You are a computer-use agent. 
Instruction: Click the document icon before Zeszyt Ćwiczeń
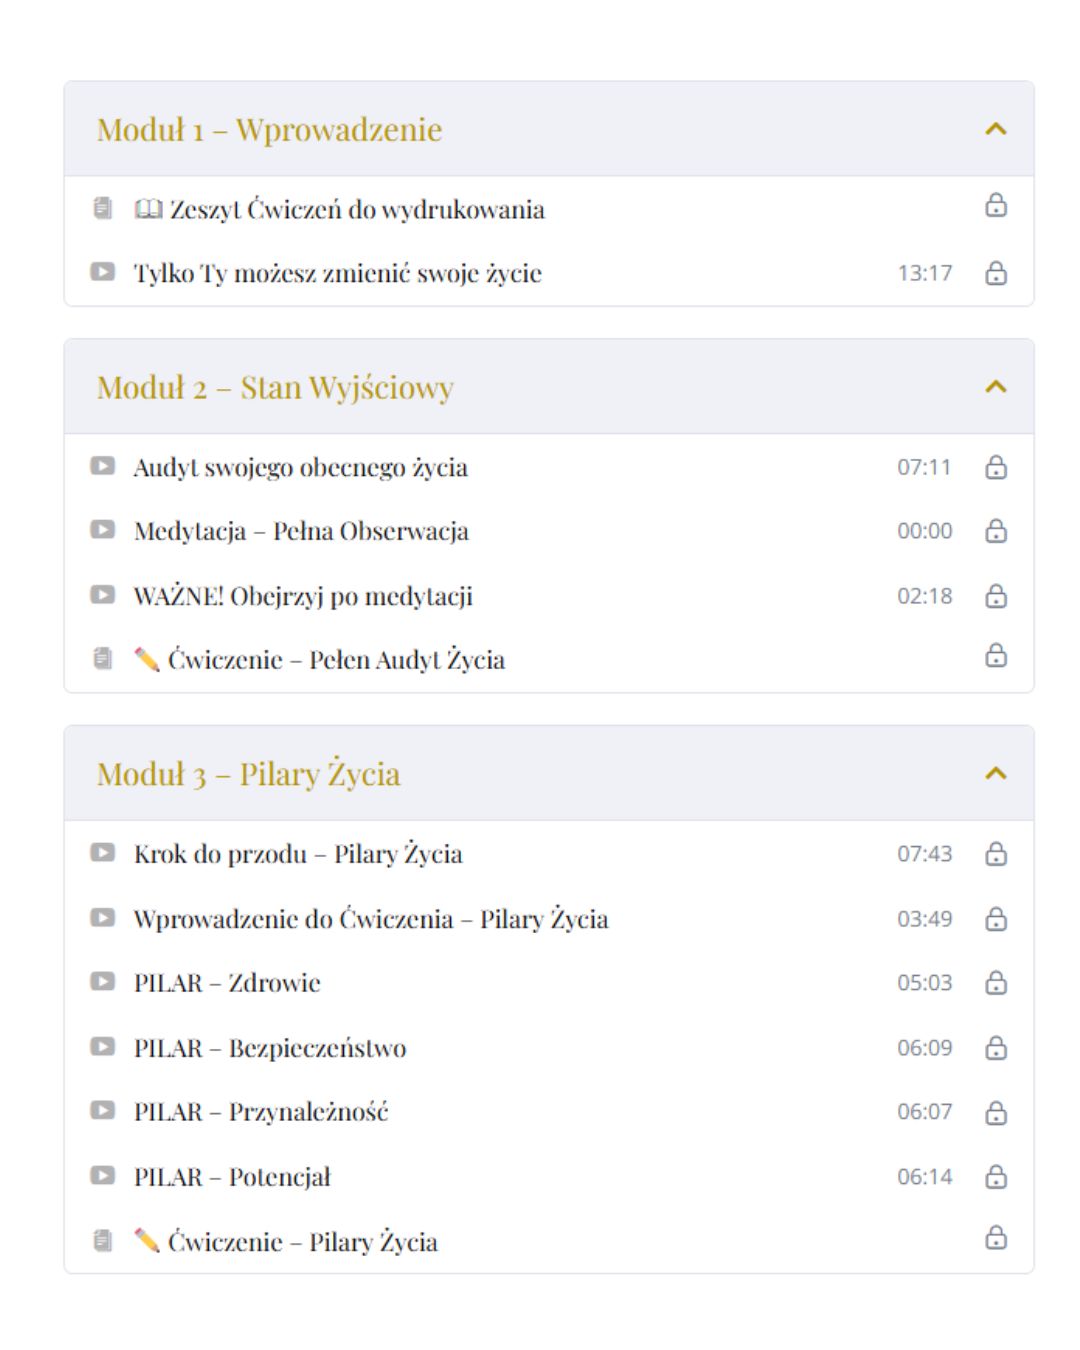(x=102, y=208)
